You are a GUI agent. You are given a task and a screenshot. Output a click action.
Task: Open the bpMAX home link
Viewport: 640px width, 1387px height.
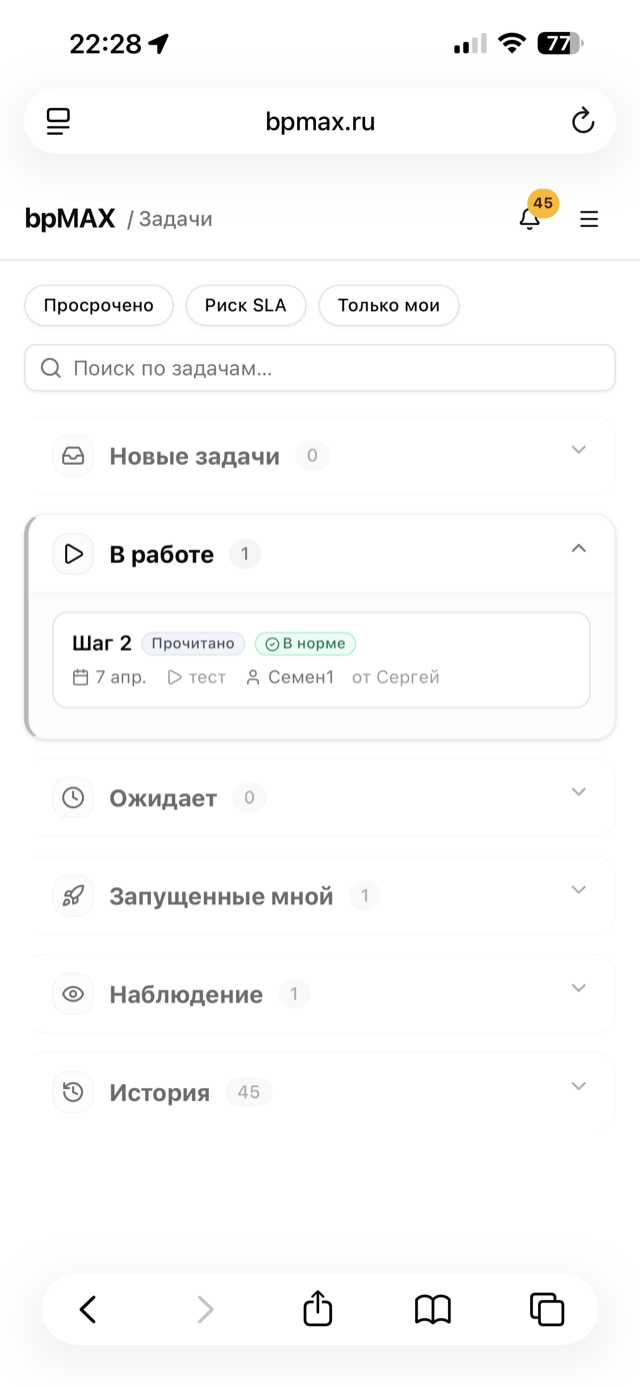[70, 218]
